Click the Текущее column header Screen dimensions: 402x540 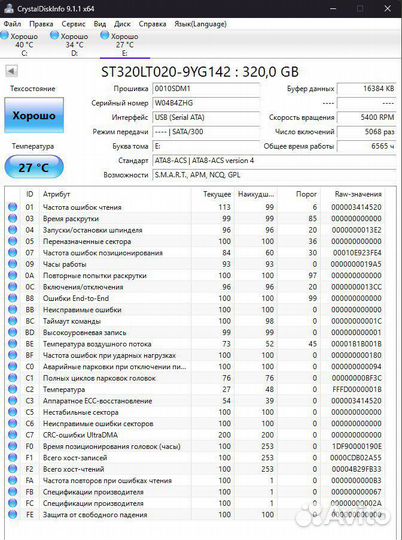[217, 194]
